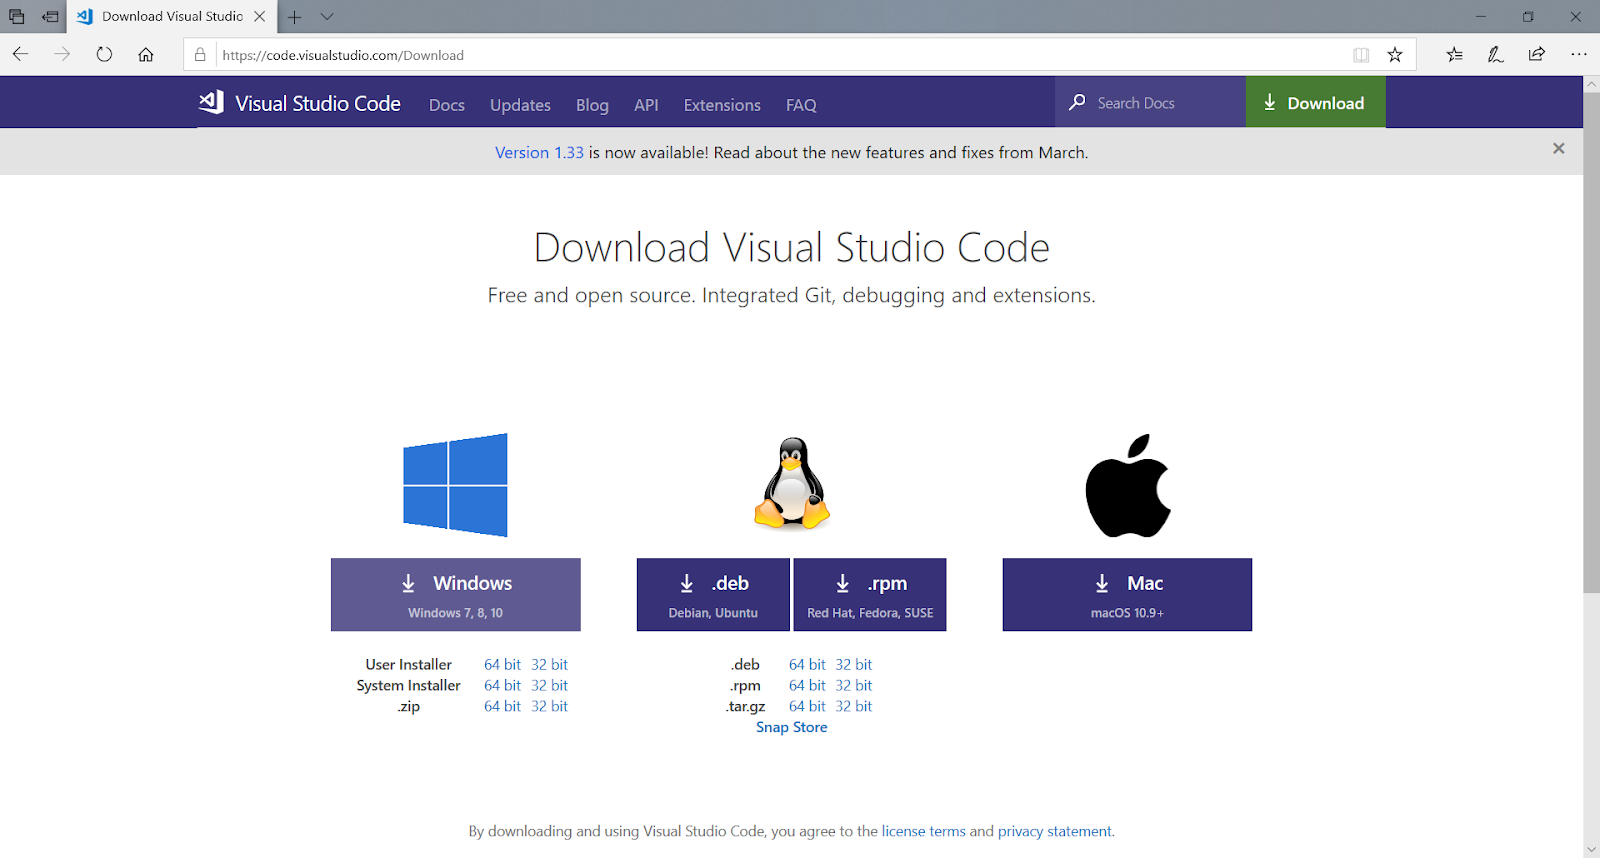1600x858 pixels.
Task: Click the site lock icon in address bar
Action: click(200, 55)
